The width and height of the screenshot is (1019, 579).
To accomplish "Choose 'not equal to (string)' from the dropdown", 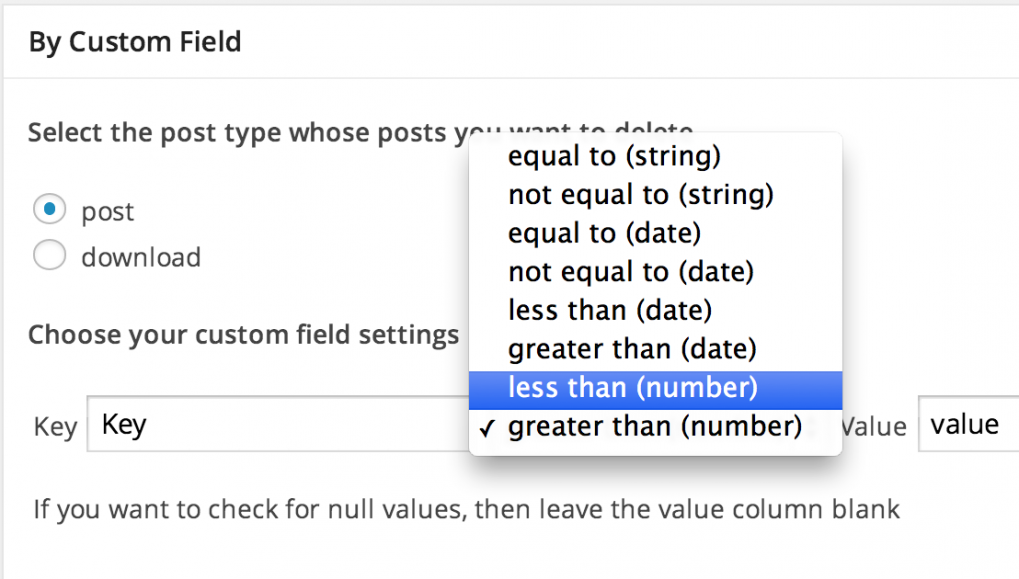I will coord(641,194).
